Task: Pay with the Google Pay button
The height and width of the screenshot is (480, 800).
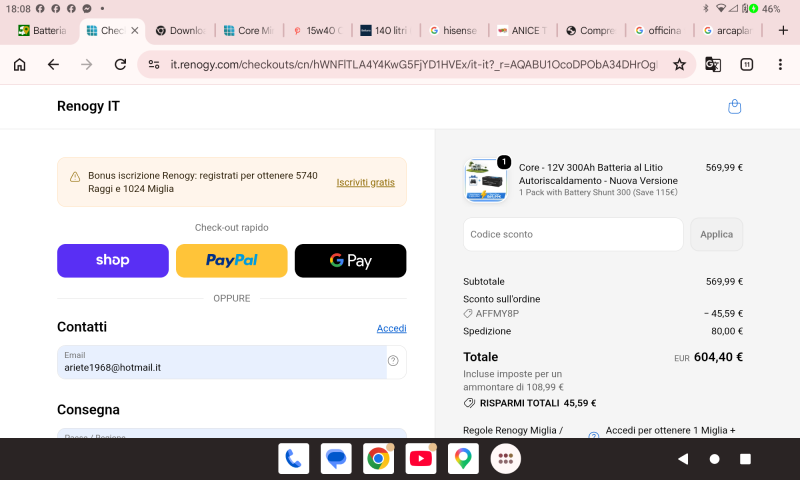Action: (x=351, y=261)
